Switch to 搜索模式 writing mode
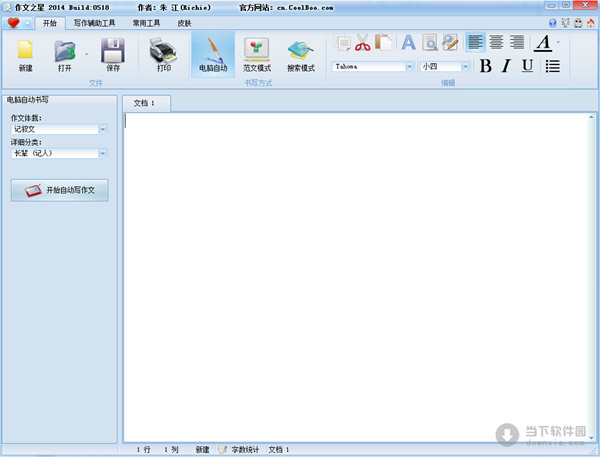 301,55
